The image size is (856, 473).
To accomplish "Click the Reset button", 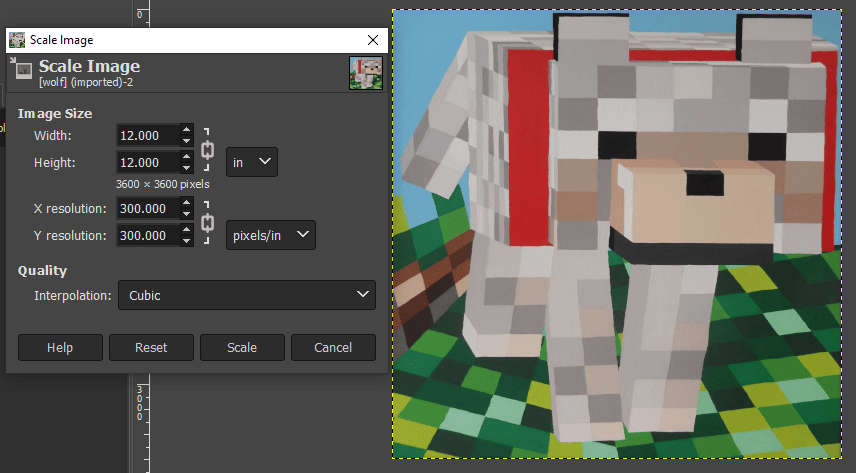I will (151, 347).
